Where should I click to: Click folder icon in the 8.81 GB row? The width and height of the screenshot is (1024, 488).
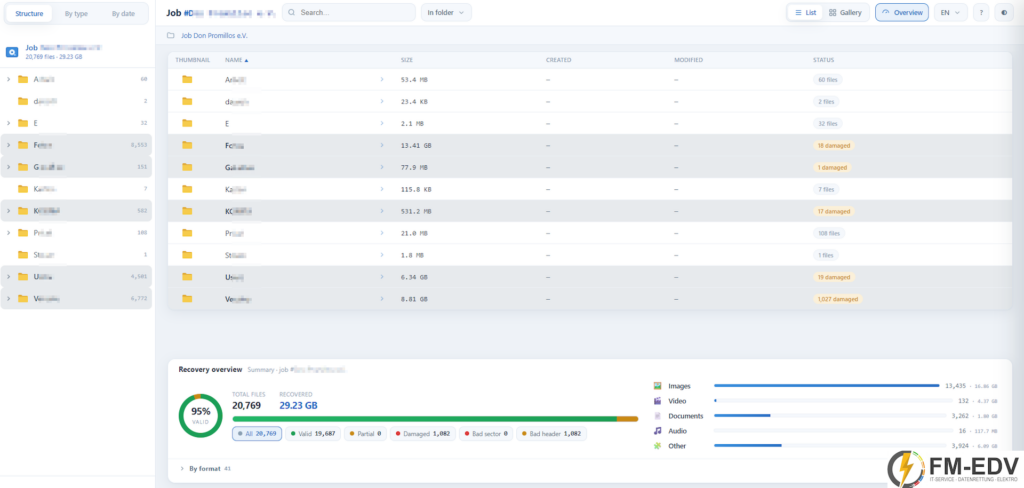(187, 299)
